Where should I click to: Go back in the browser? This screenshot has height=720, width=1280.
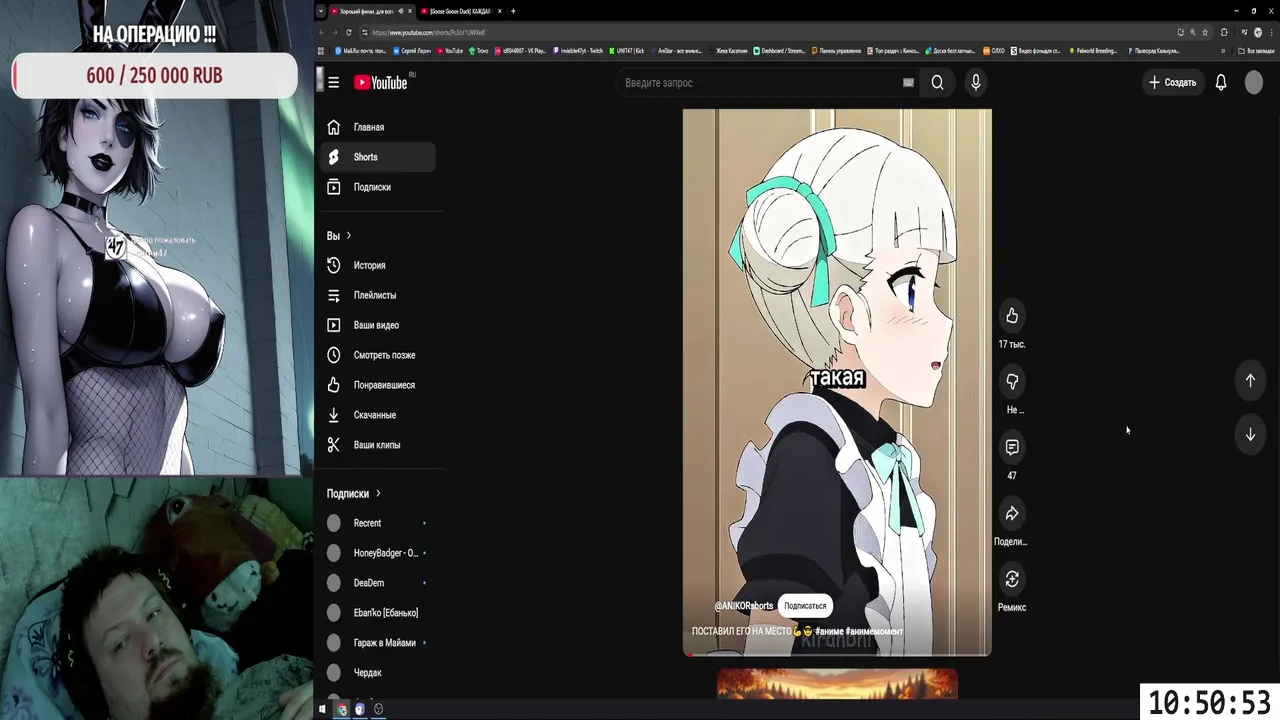(322, 32)
